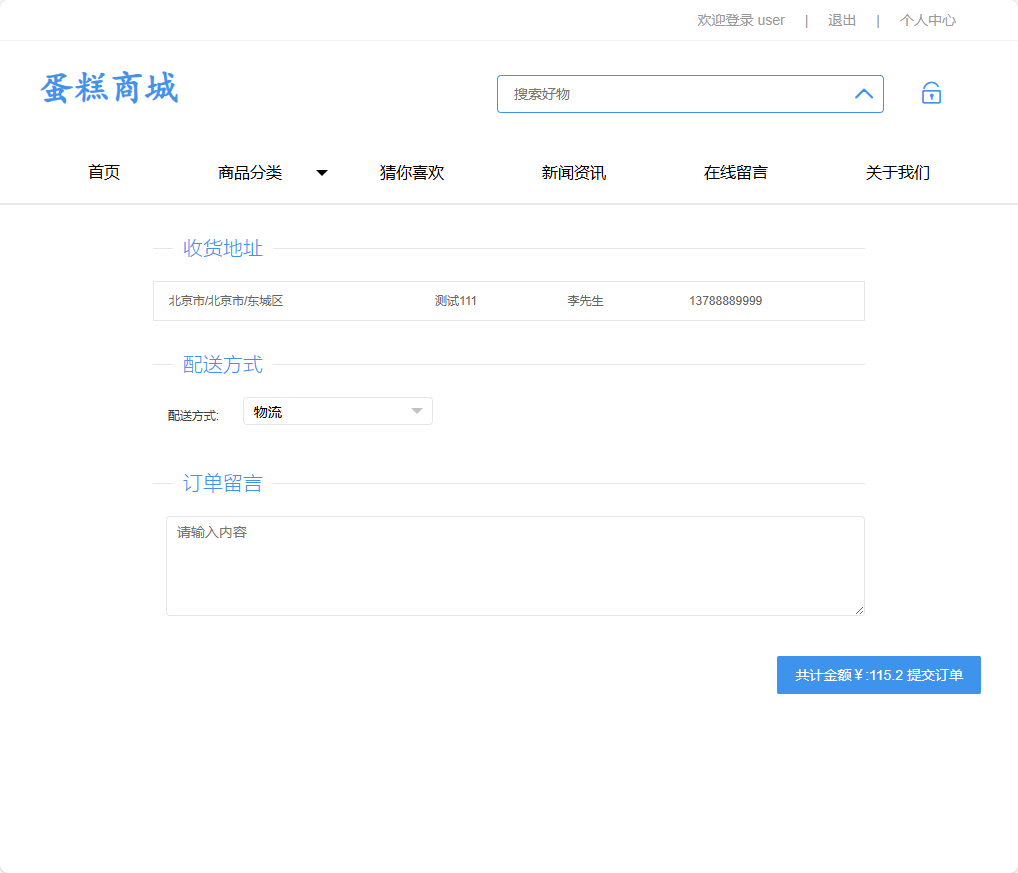Viewport: 1018px width, 873px height.
Task: Open the 新闻资讯 news page
Action: (573, 172)
